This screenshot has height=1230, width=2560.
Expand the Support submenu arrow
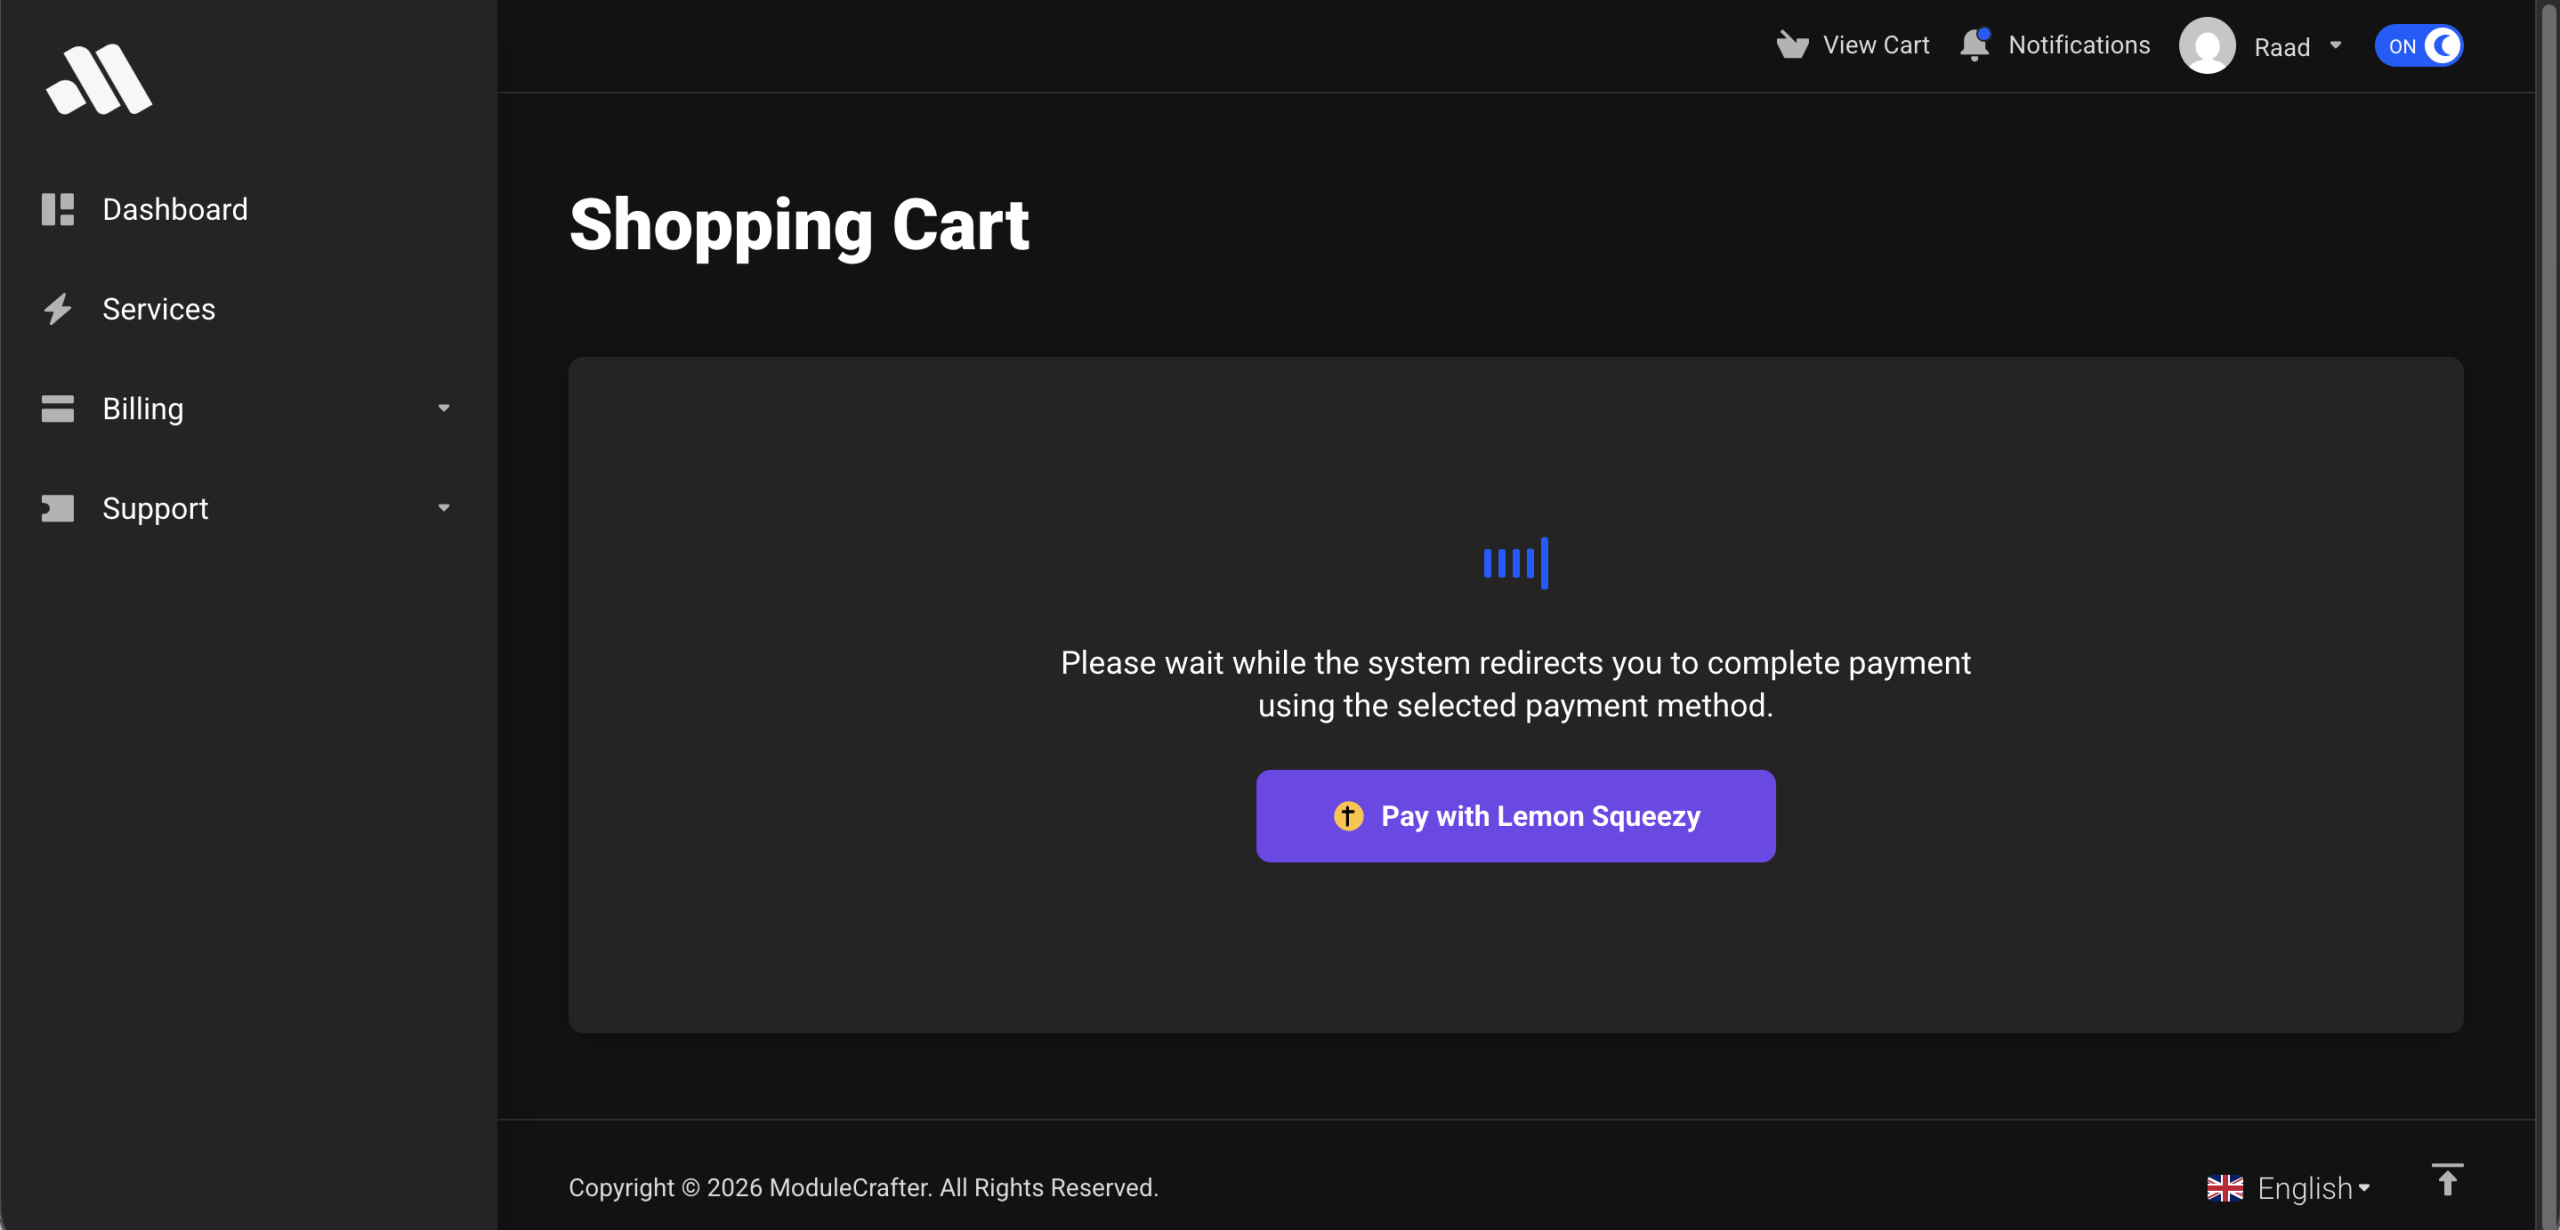(x=444, y=508)
